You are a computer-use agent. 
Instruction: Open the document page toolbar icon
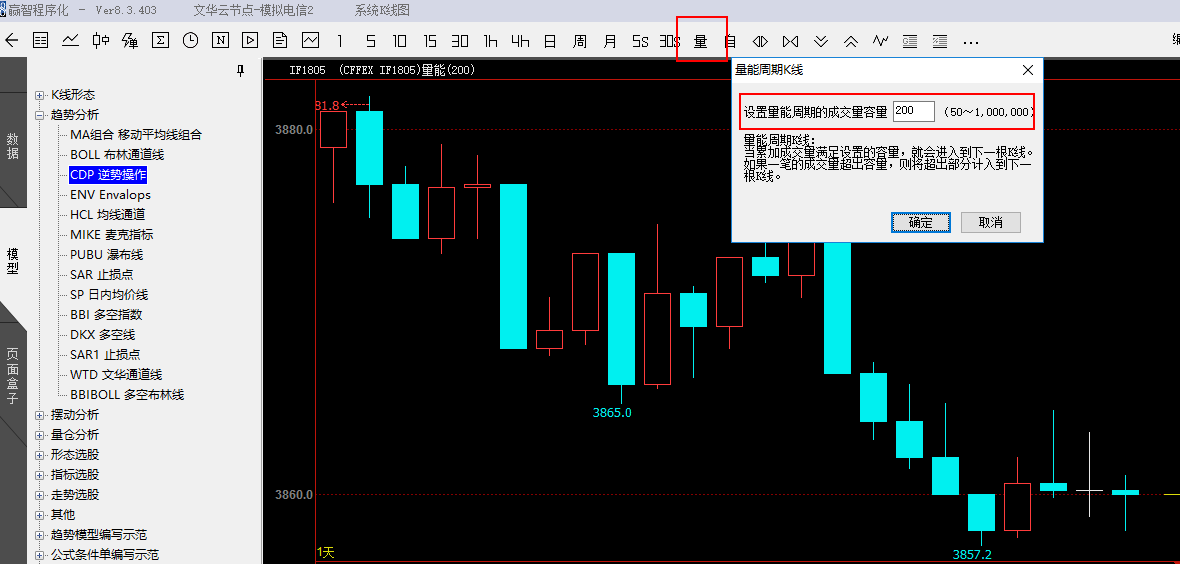click(x=280, y=41)
